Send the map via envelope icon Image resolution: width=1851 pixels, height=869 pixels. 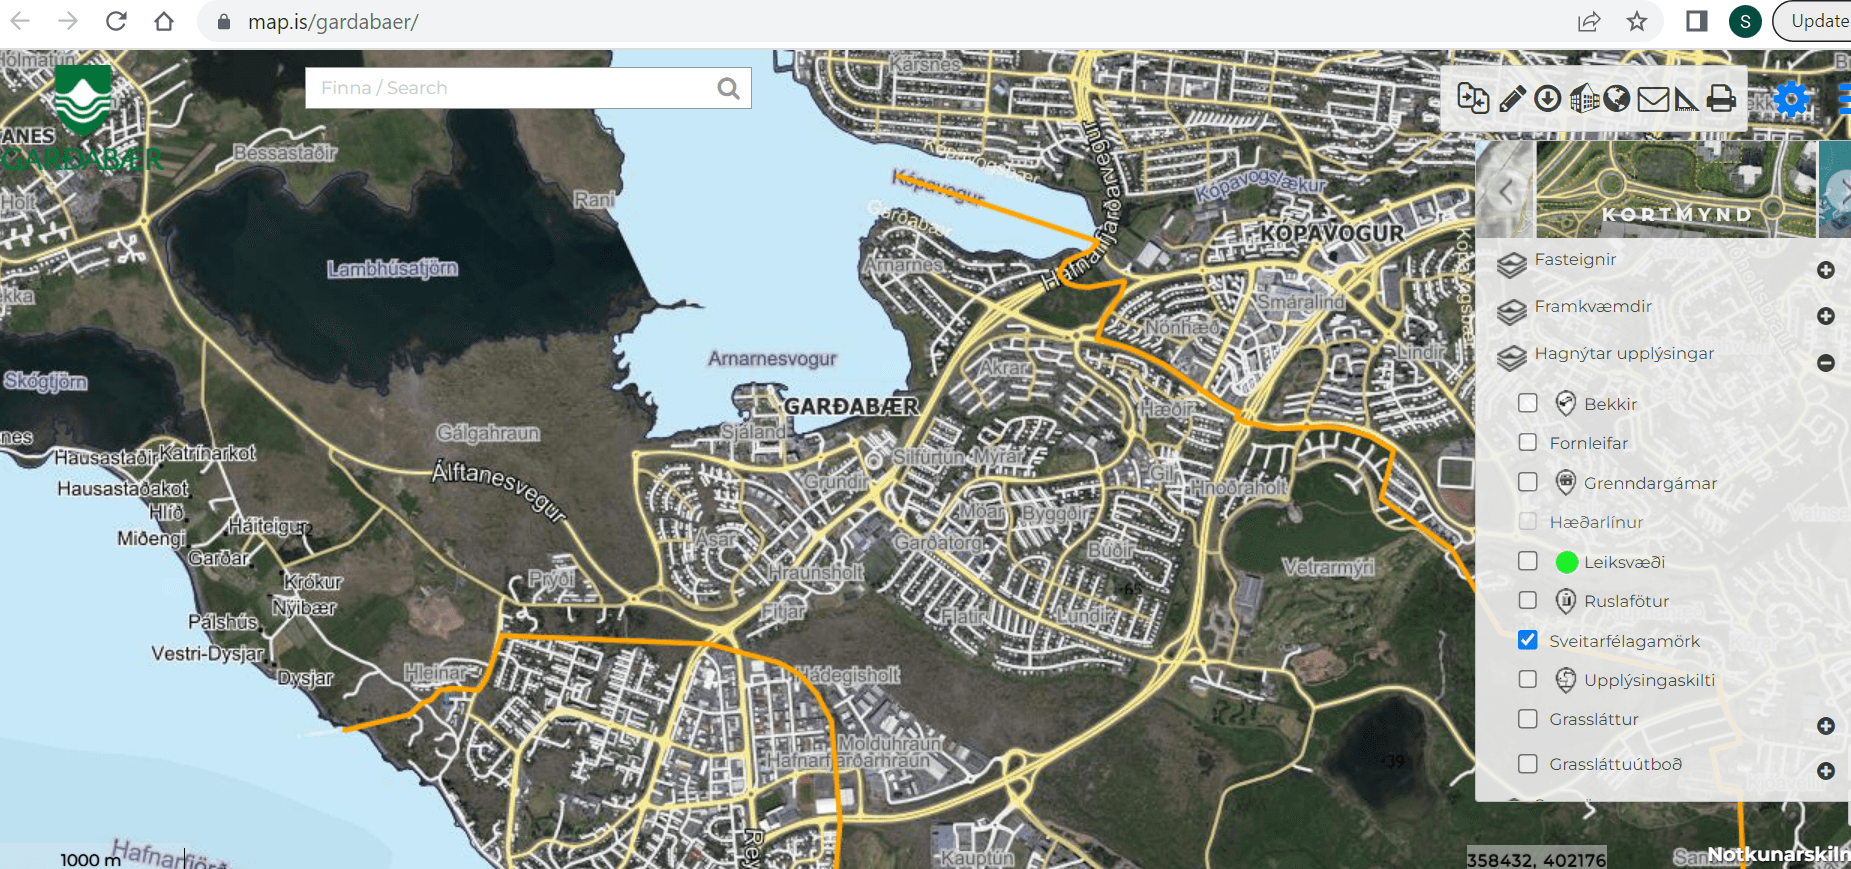[x=1652, y=99]
